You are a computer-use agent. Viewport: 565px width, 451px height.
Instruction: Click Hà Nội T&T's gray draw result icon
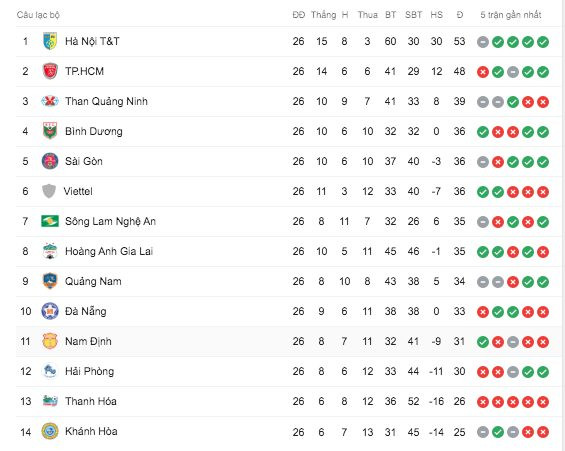[x=483, y=42]
